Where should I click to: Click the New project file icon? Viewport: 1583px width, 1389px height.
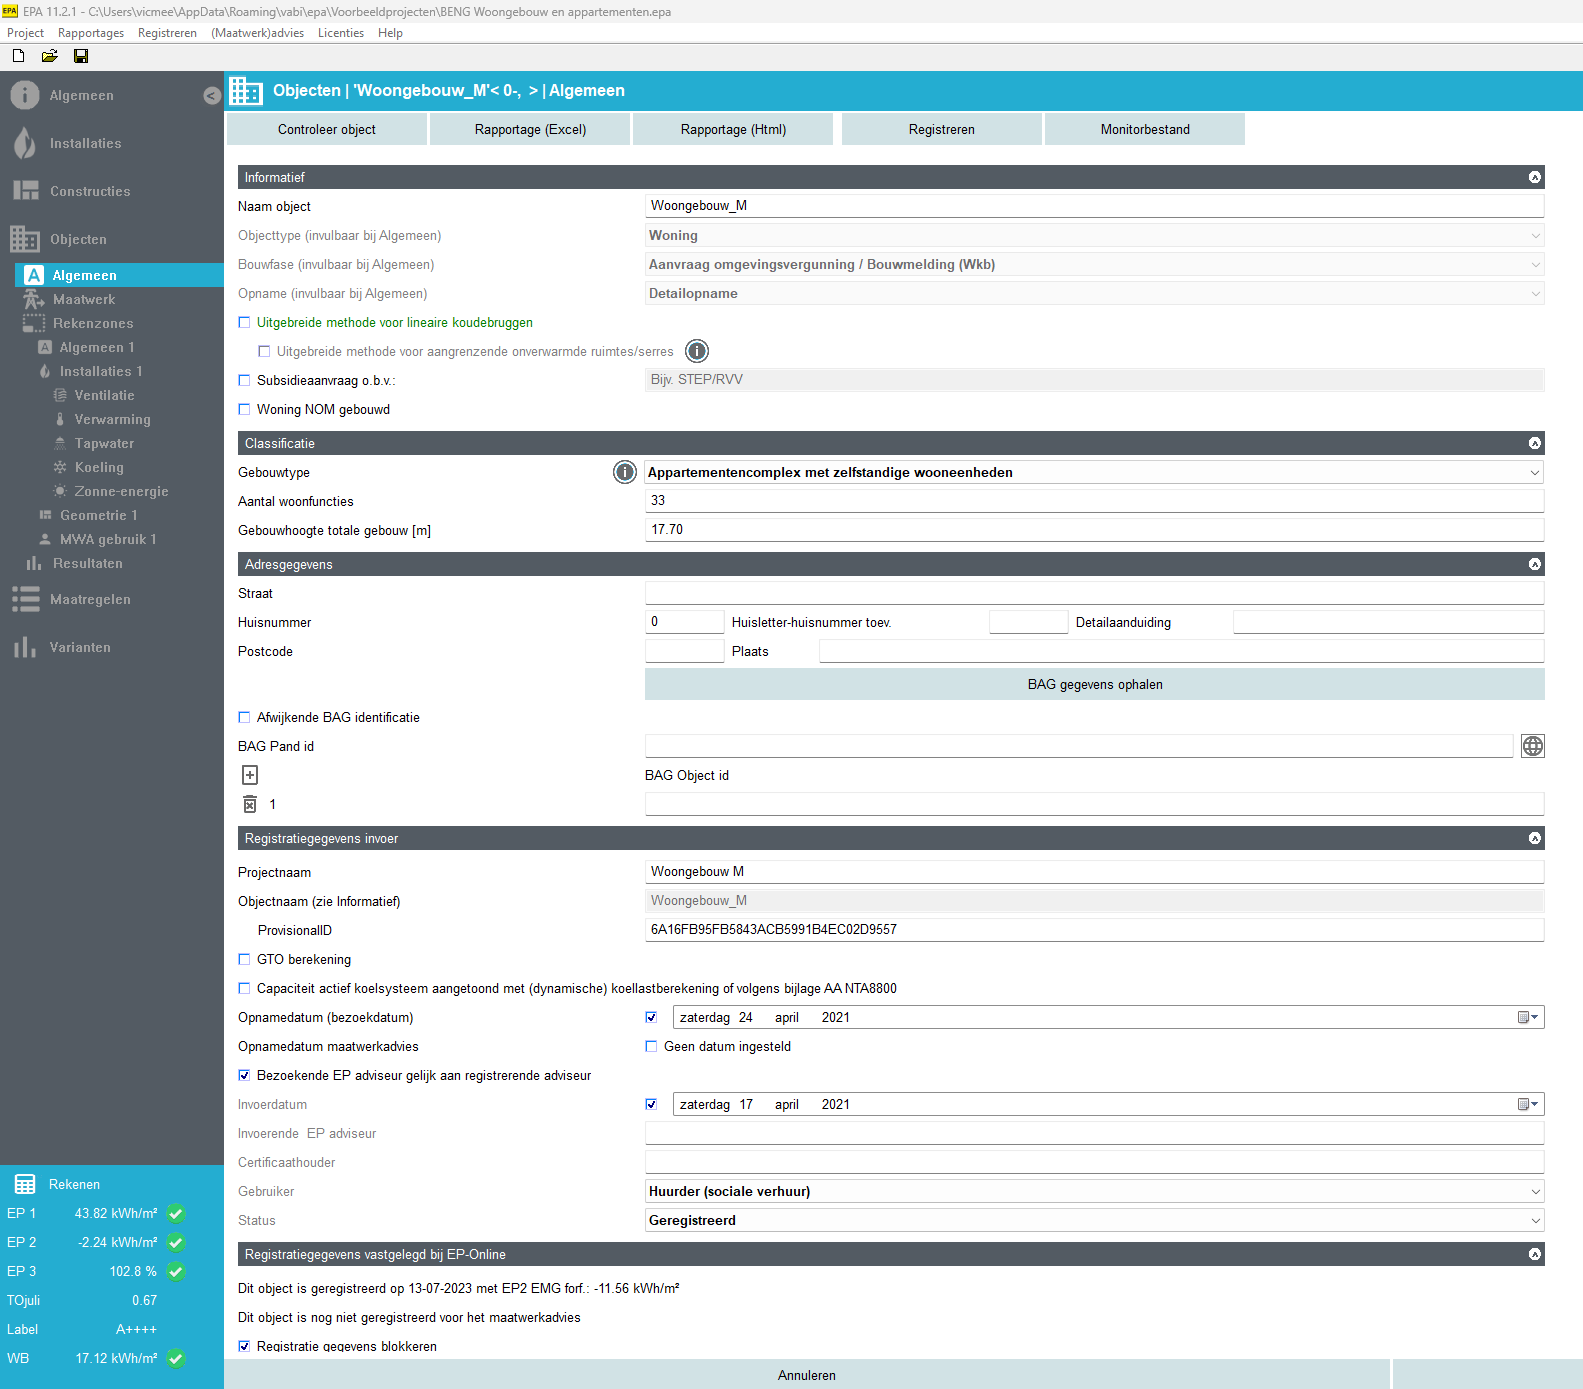click(x=18, y=56)
